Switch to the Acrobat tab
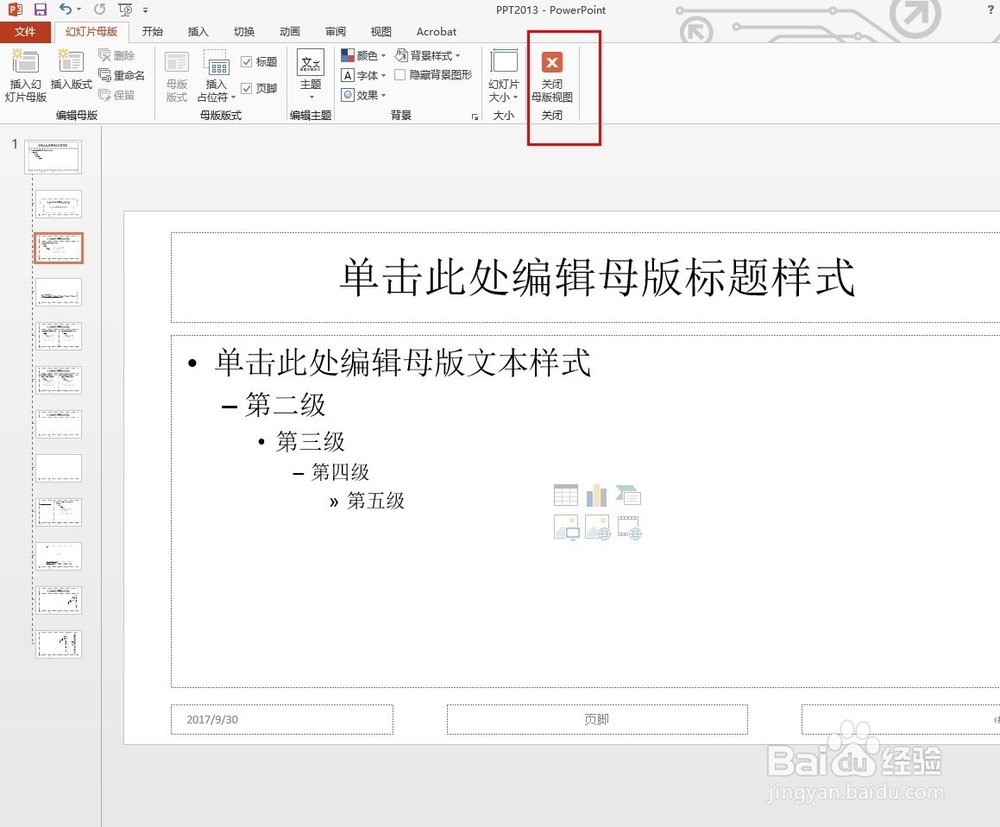 (x=436, y=31)
